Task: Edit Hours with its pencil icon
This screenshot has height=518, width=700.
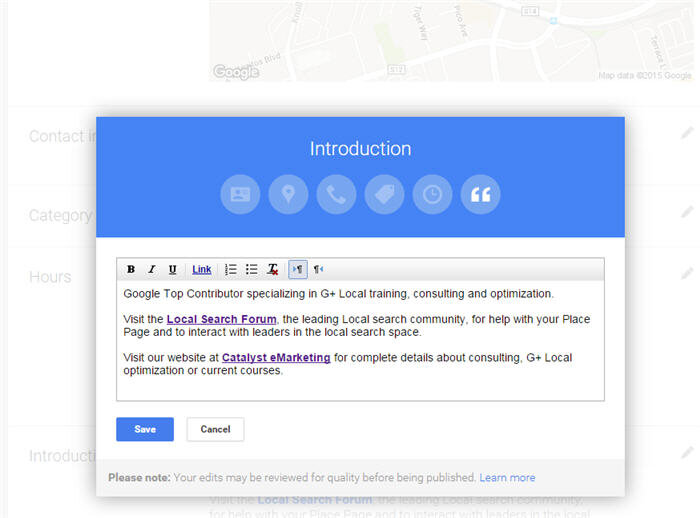Action: pos(687,273)
